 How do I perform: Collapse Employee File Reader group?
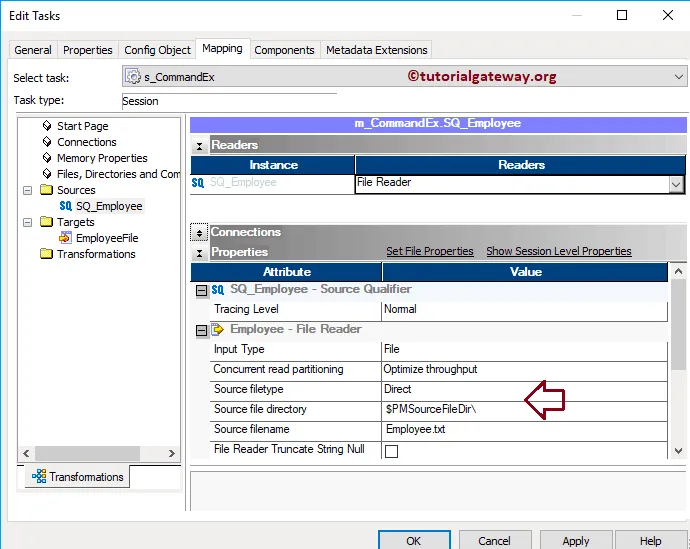pyautogui.click(x=202, y=330)
